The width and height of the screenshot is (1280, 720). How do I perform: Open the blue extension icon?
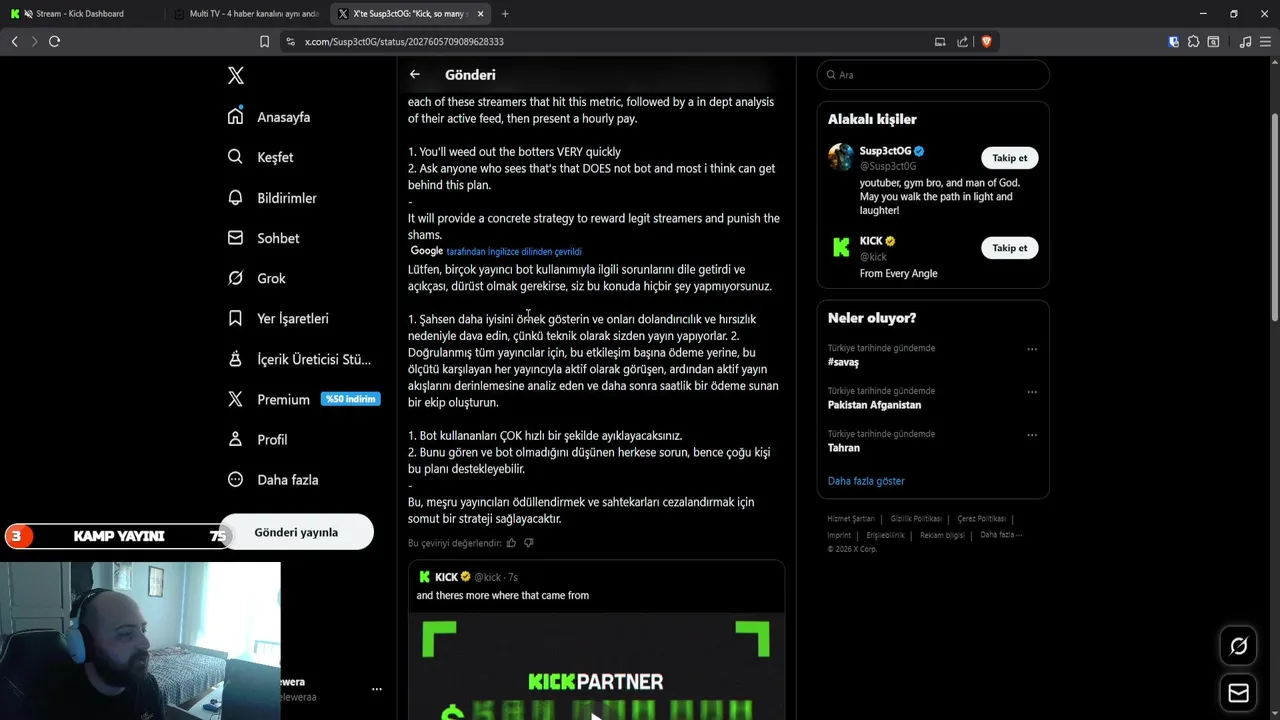click(1174, 42)
